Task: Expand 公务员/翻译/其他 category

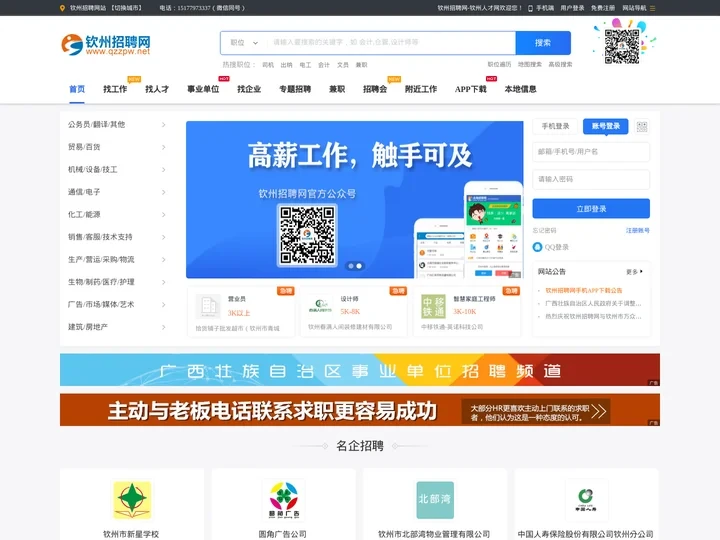Action: click(163, 125)
